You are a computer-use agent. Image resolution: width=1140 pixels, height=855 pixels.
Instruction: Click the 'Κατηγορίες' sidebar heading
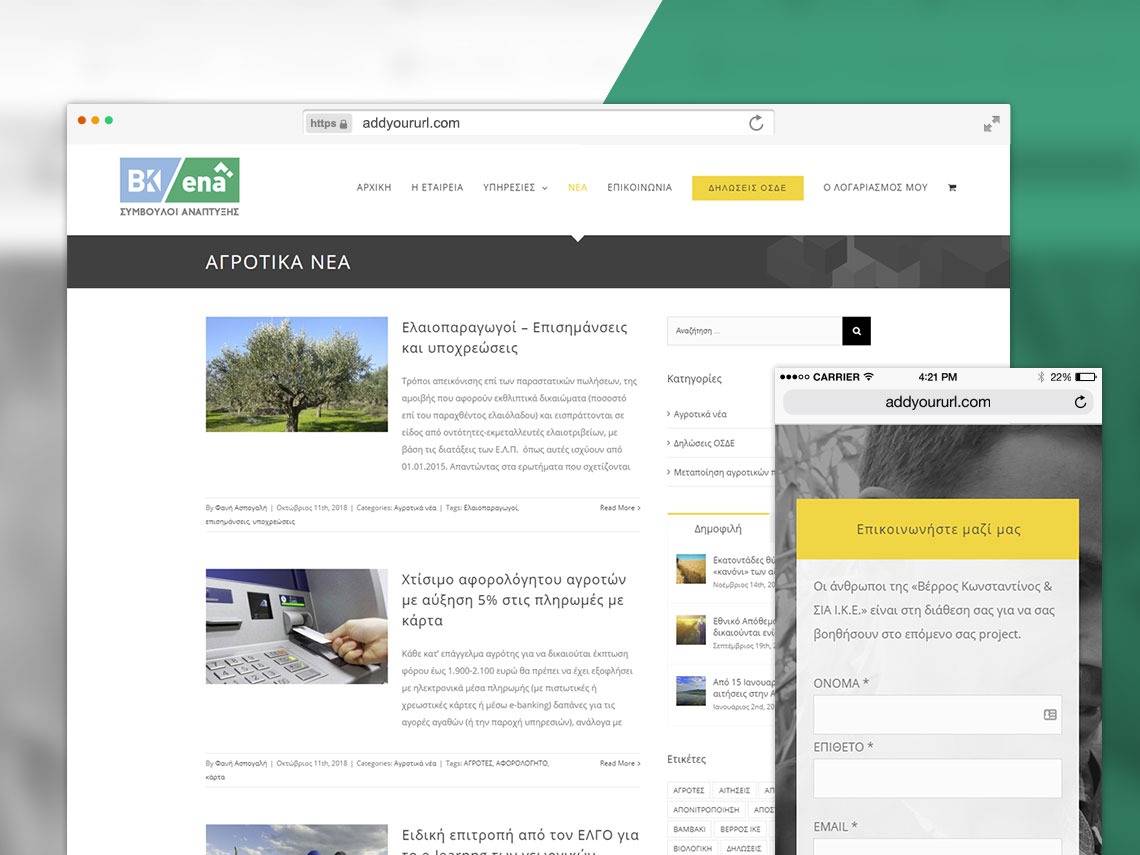coord(694,379)
